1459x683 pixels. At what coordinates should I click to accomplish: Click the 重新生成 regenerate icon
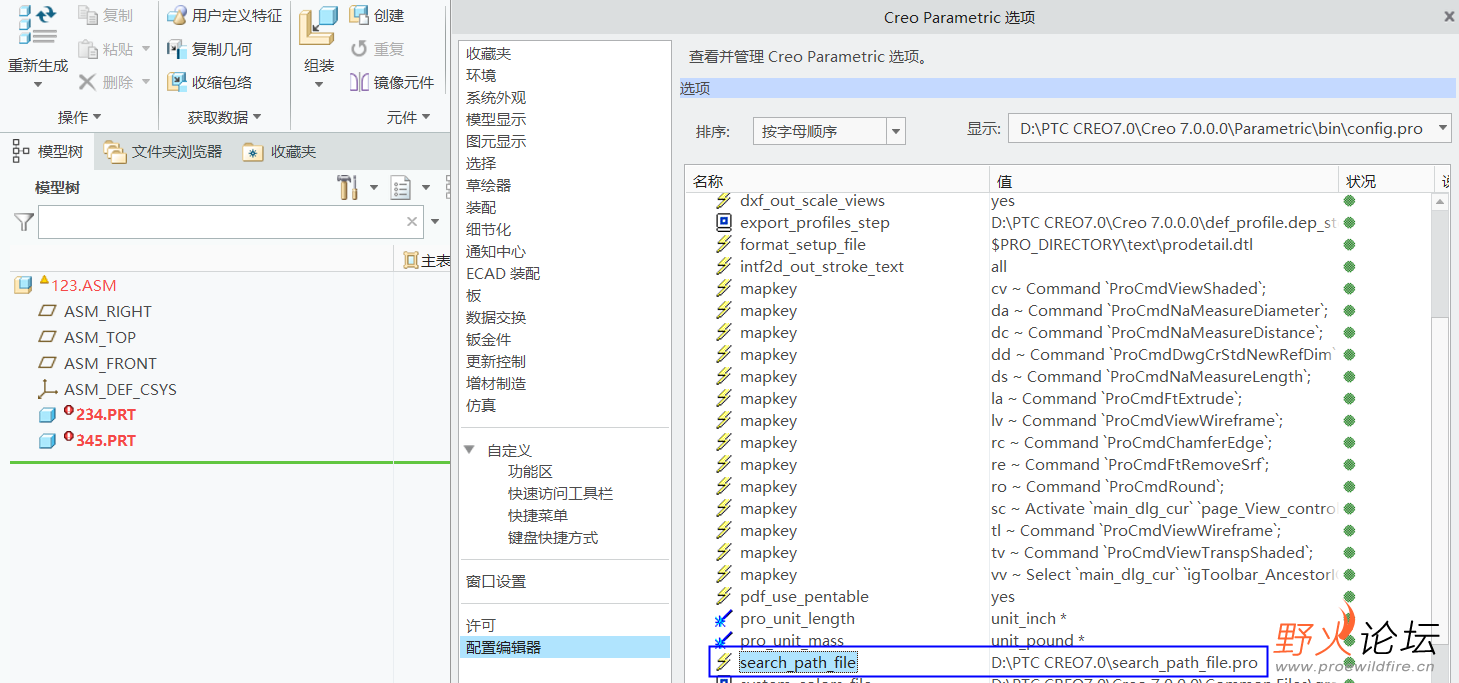(38, 26)
